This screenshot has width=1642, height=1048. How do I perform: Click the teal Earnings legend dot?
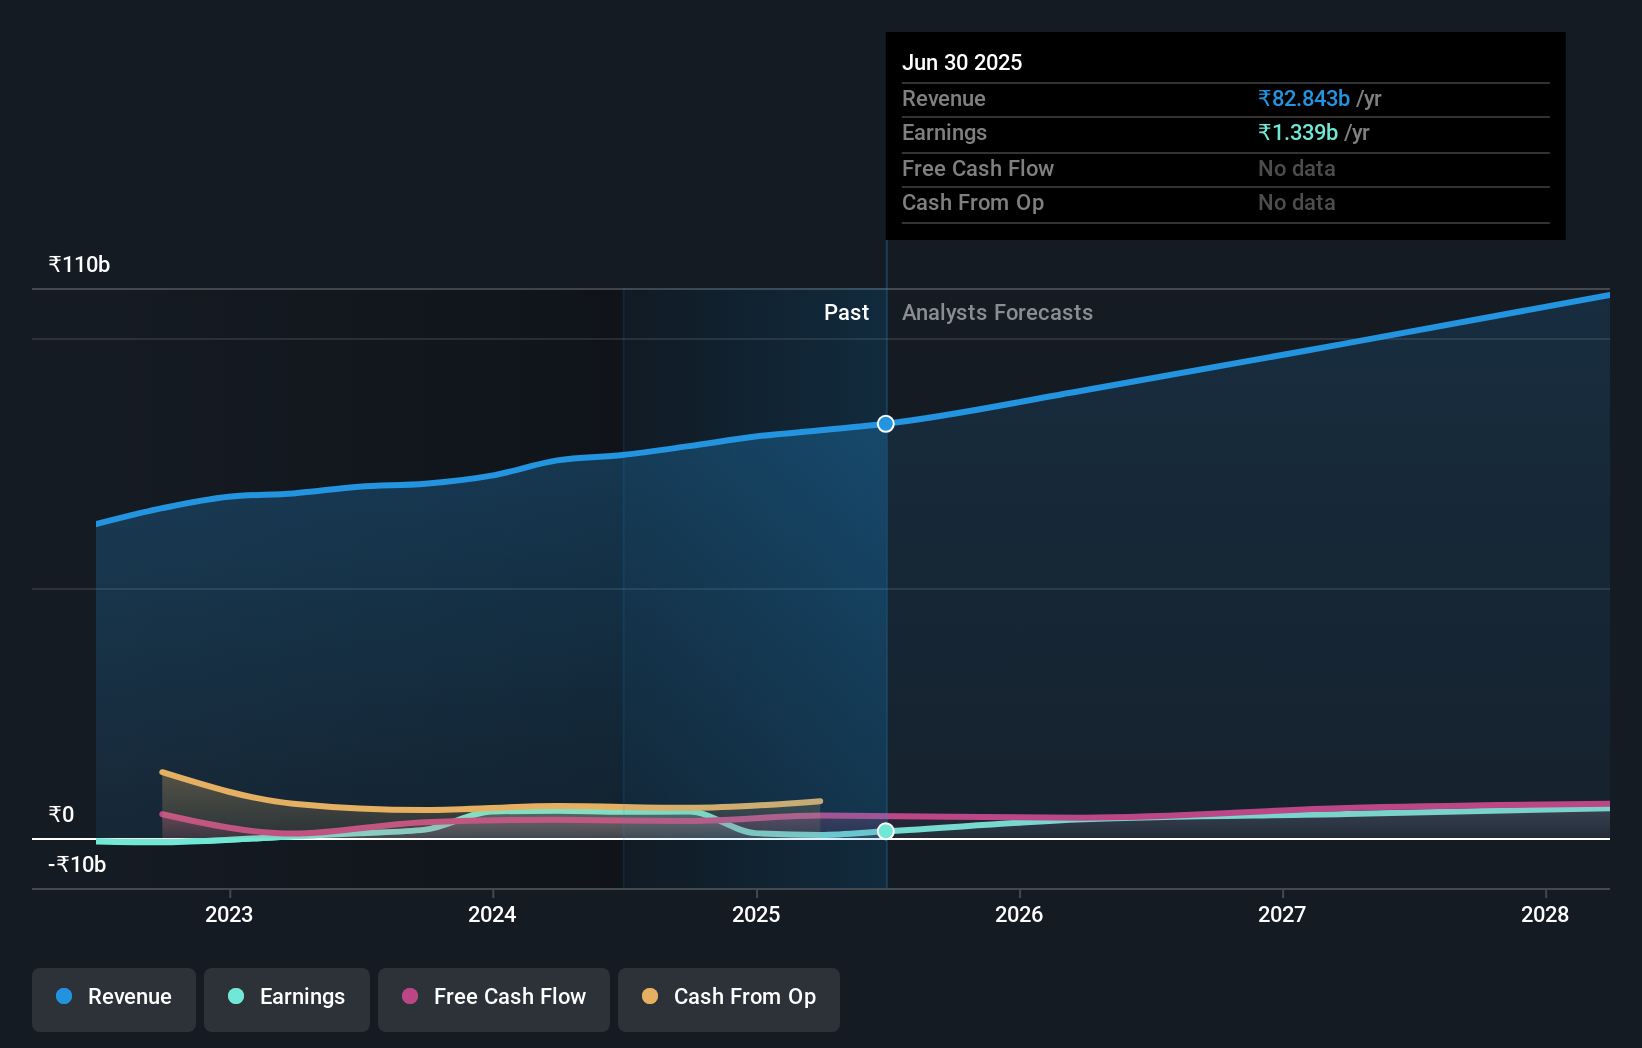pyautogui.click(x=235, y=996)
